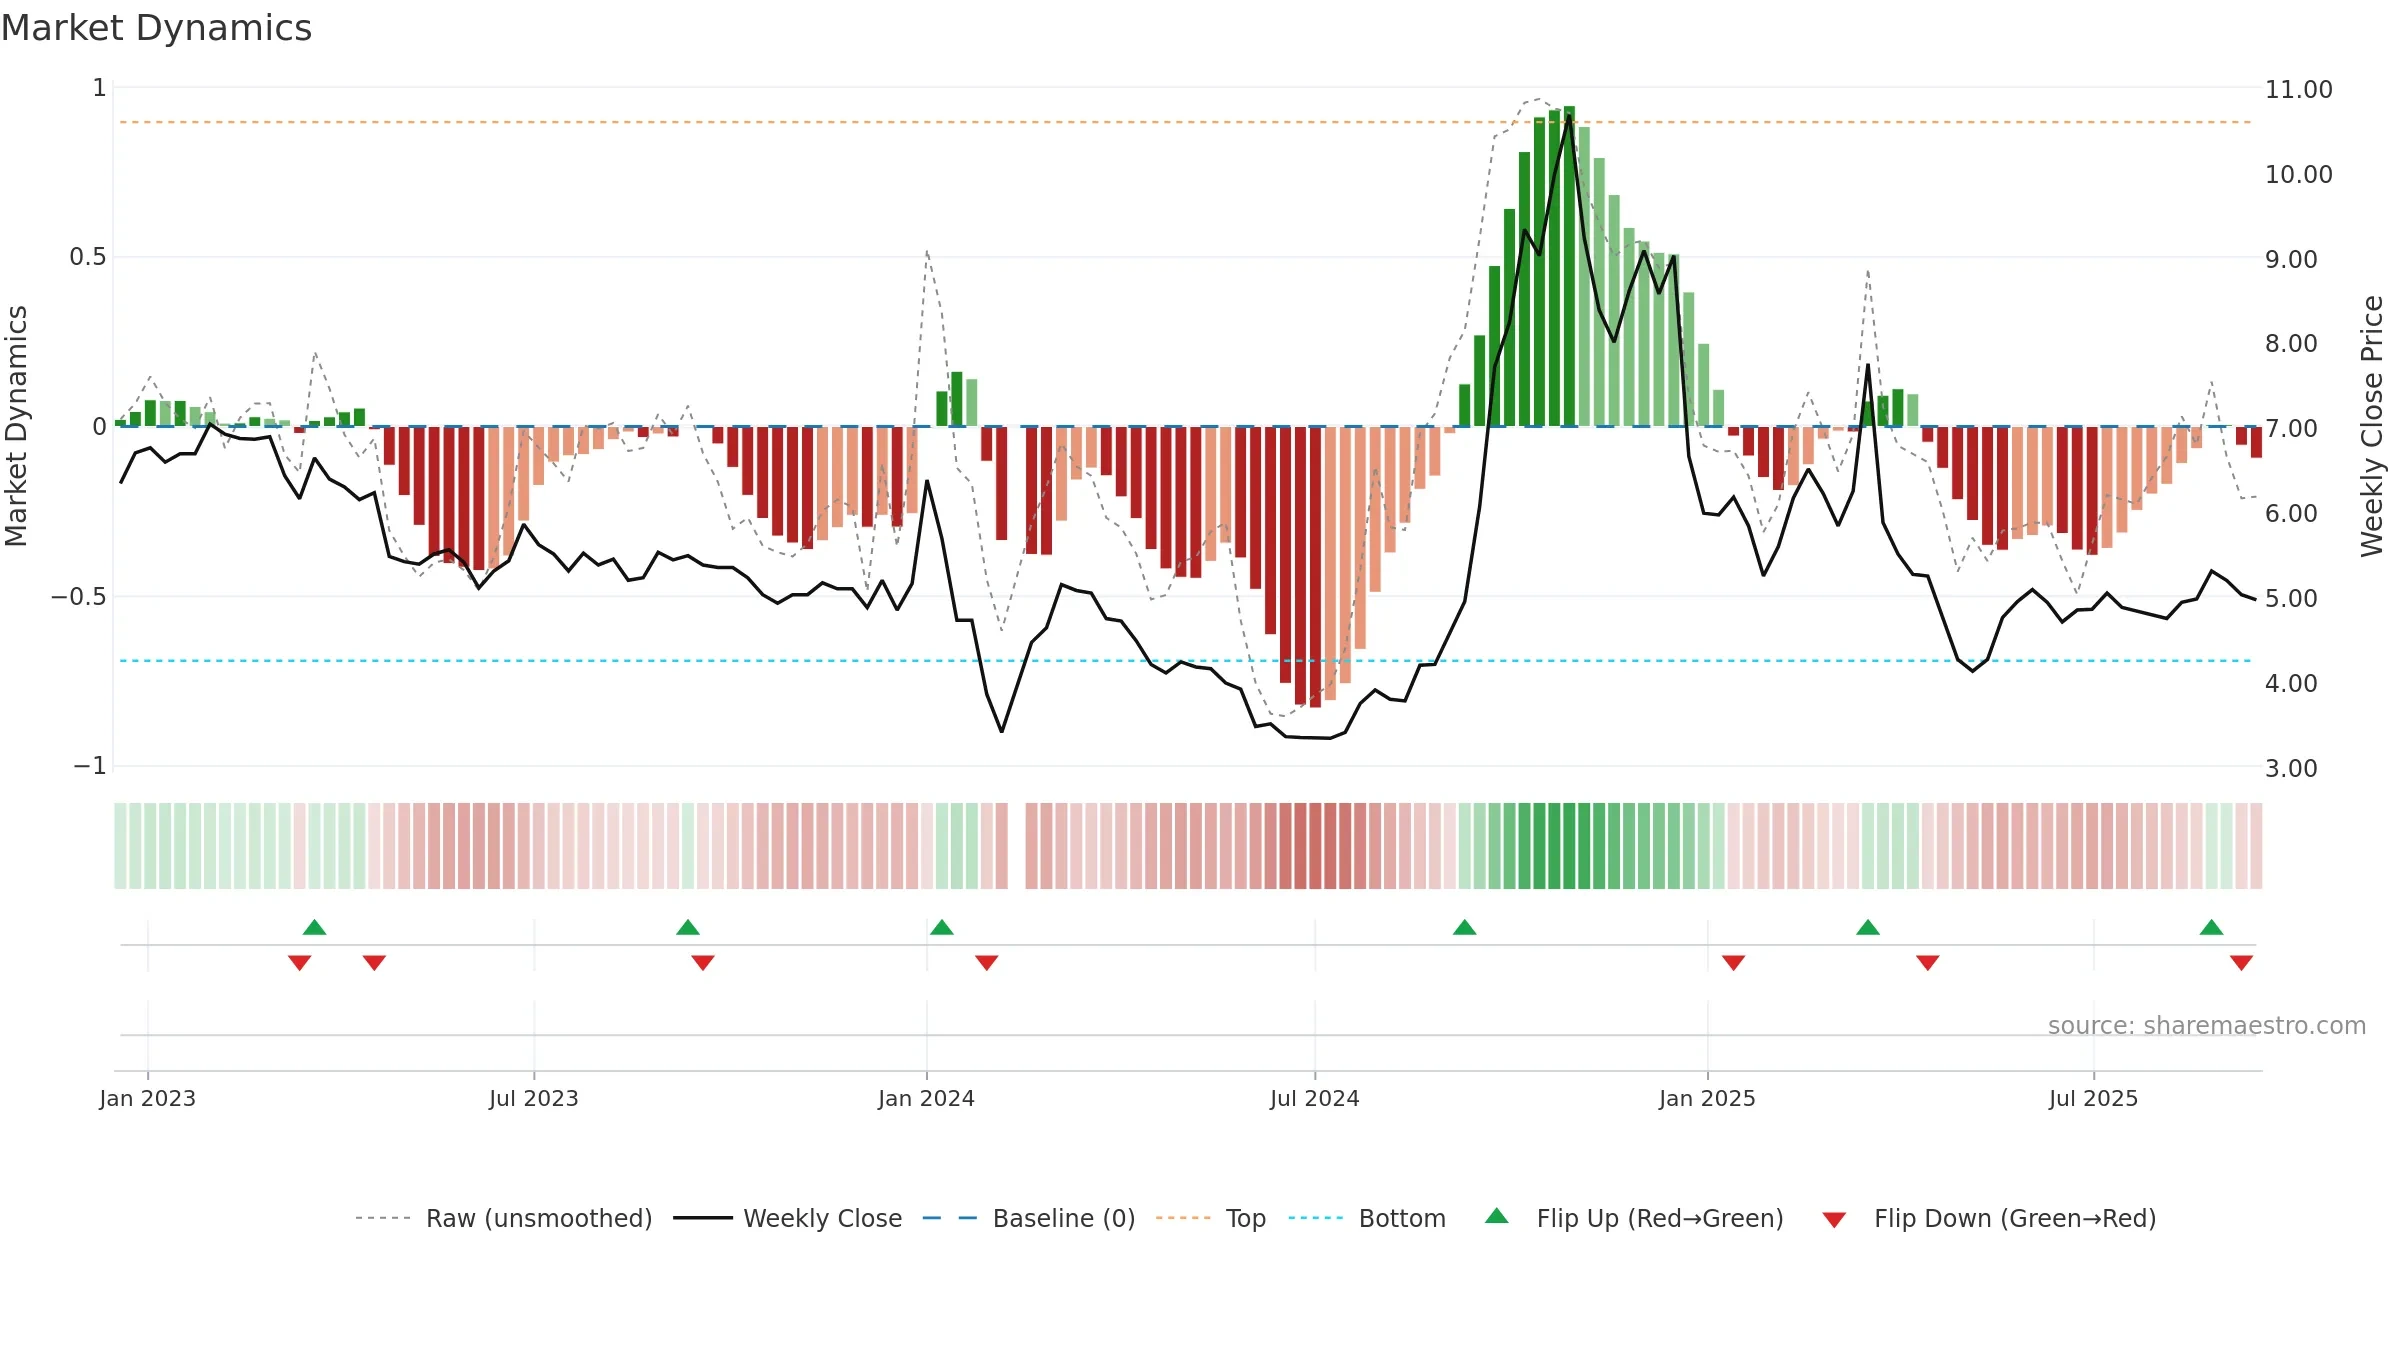Click the 11.00 price axis label

pyautogui.click(x=2299, y=90)
